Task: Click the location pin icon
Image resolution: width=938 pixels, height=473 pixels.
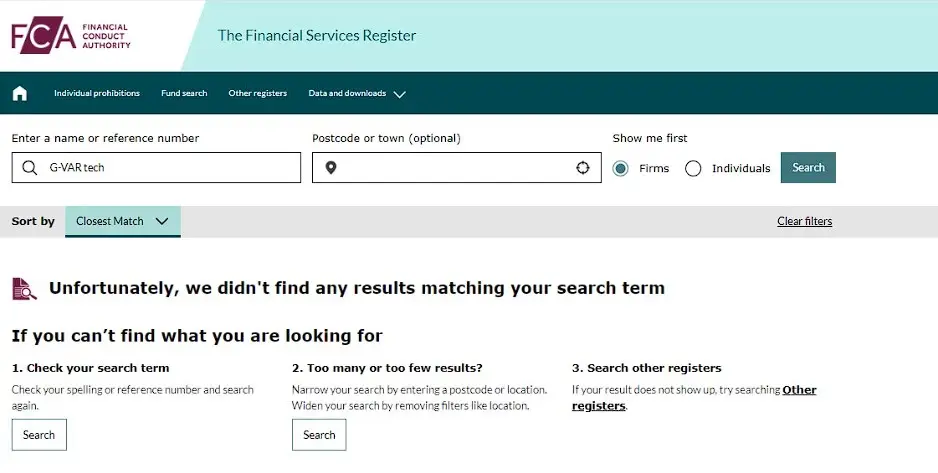Action: (331, 167)
